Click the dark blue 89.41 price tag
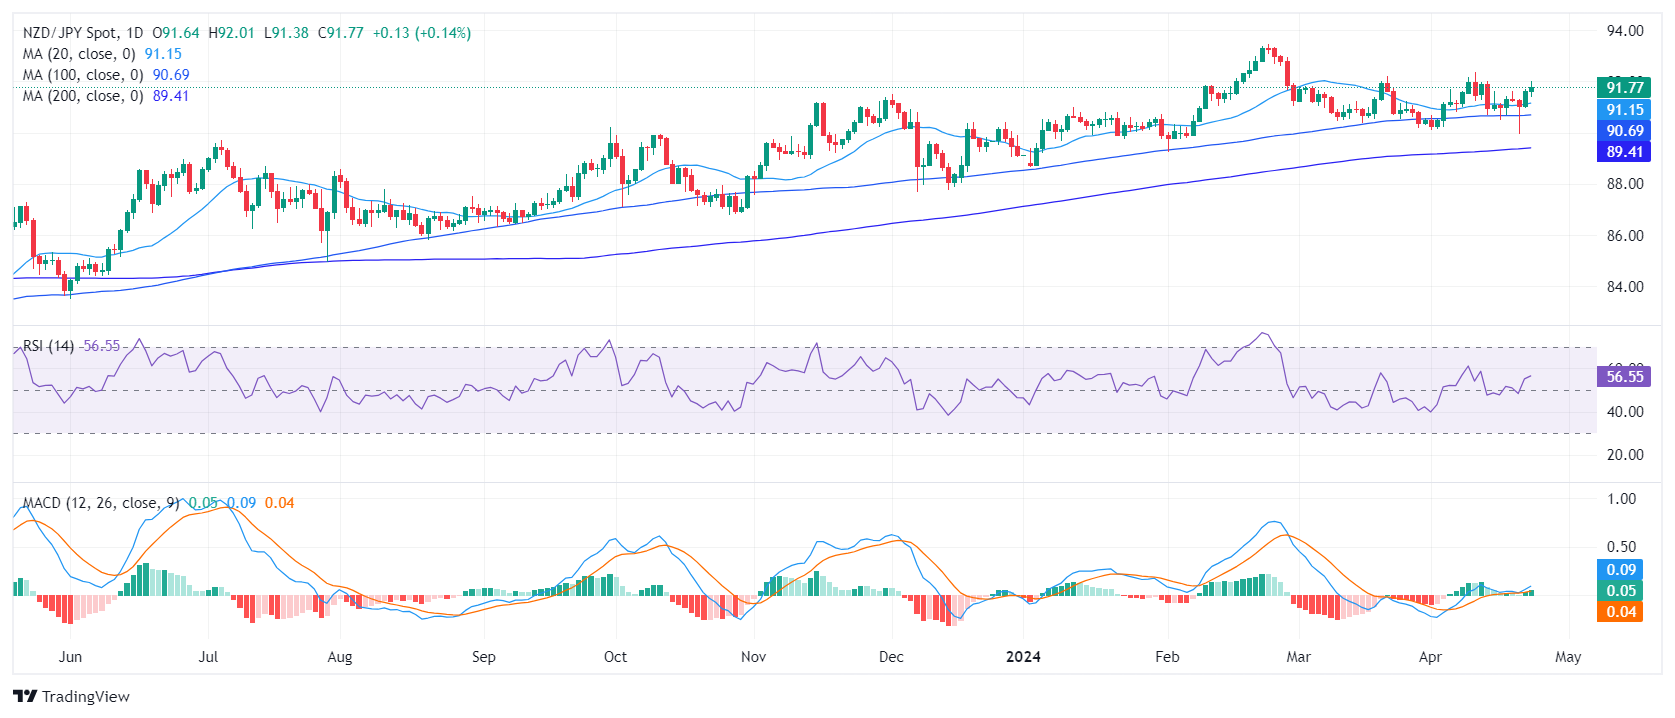1675x718 pixels. pos(1624,152)
